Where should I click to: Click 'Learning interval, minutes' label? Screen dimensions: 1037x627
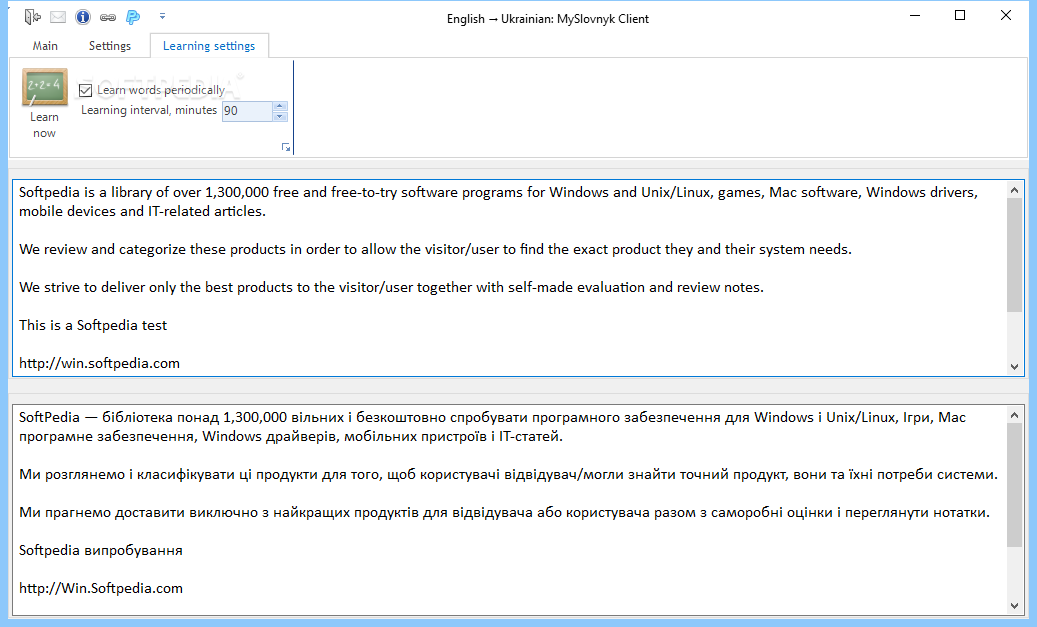click(149, 110)
